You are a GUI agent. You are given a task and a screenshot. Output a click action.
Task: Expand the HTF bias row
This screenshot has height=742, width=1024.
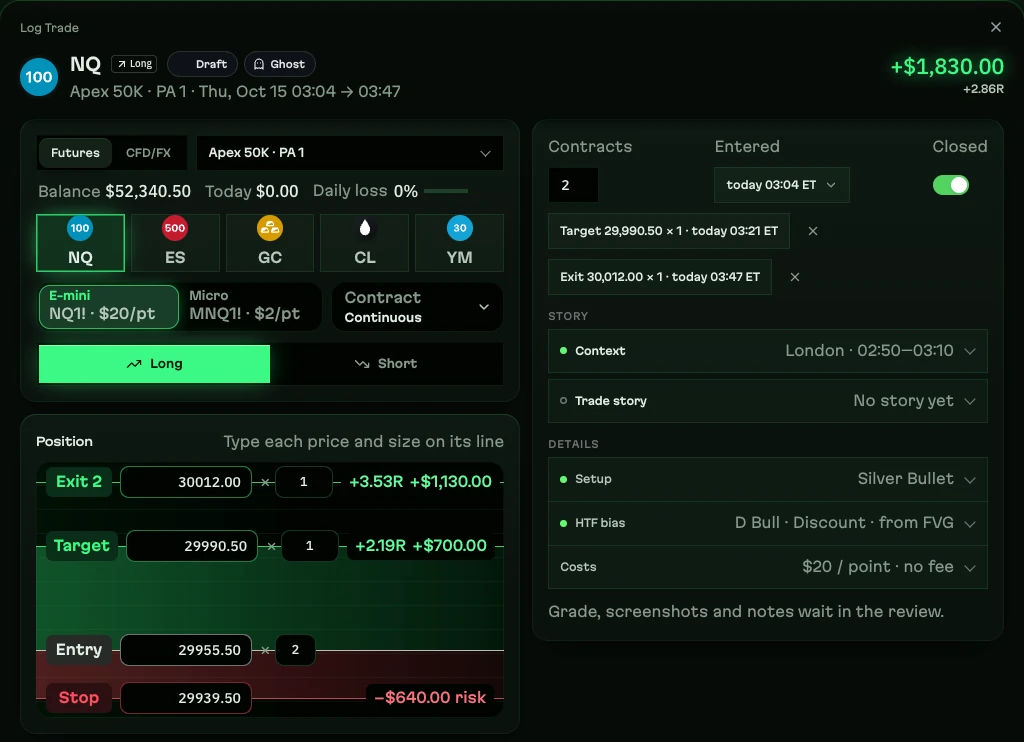(x=768, y=523)
